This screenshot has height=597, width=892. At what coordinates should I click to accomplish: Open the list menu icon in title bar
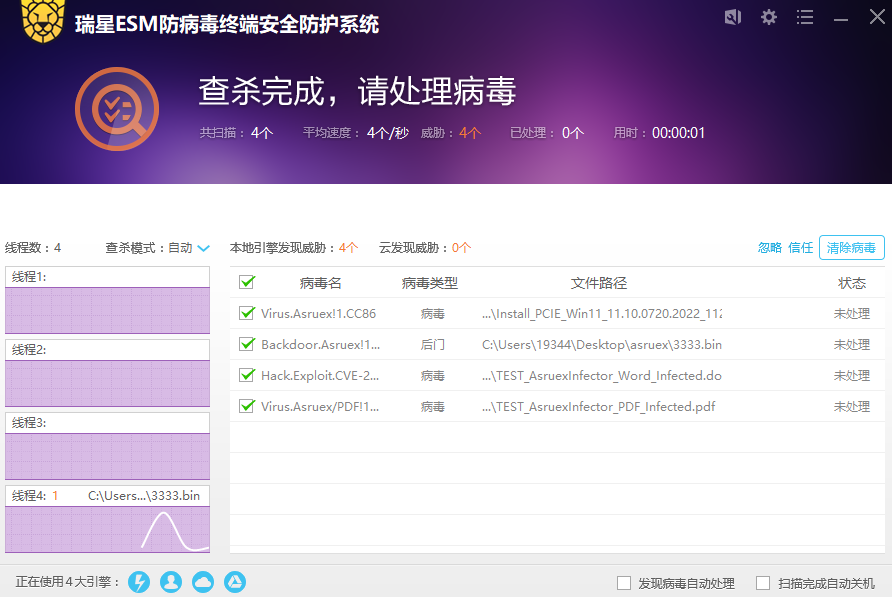(x=804, y=17)
